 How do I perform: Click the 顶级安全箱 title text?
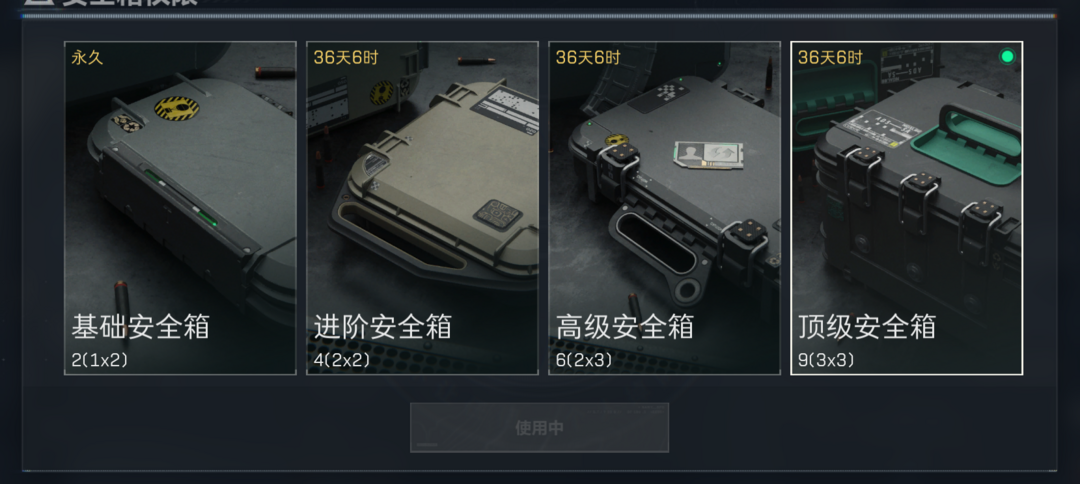coord(867,326)
